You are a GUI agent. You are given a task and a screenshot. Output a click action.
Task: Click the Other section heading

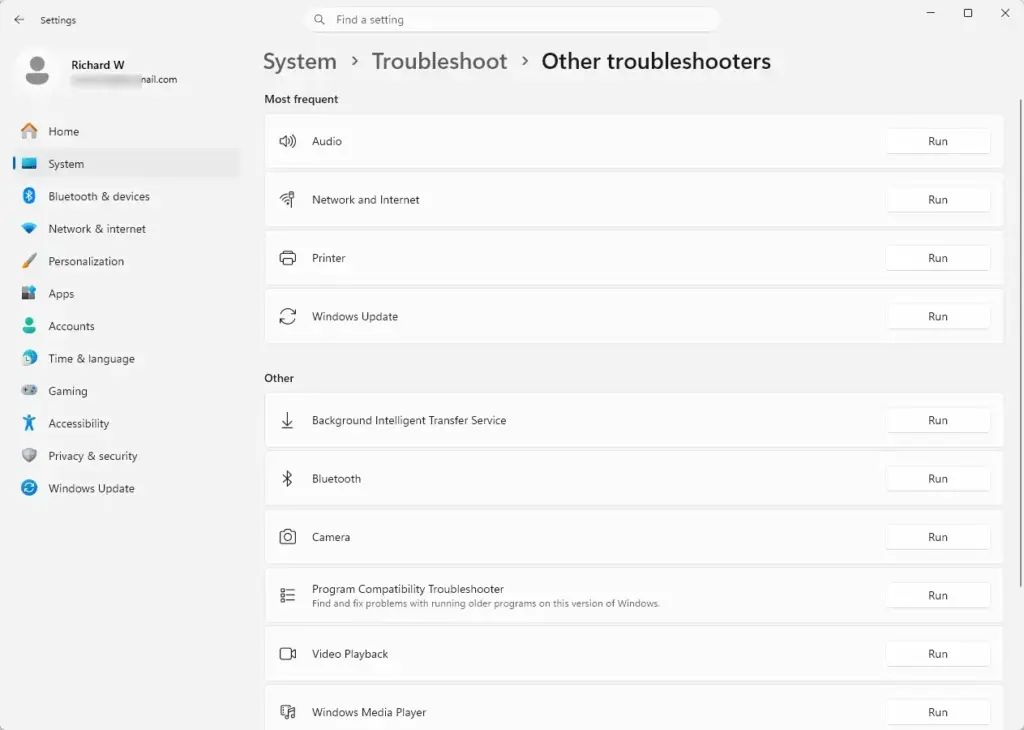(279, 378)
